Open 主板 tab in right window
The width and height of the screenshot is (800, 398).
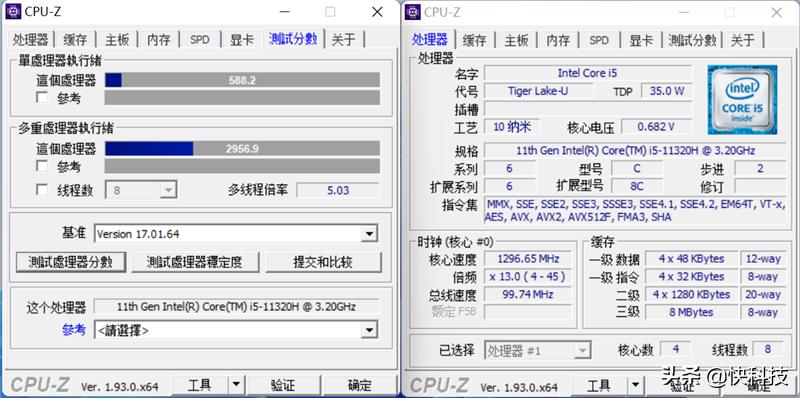pos(516,40)
